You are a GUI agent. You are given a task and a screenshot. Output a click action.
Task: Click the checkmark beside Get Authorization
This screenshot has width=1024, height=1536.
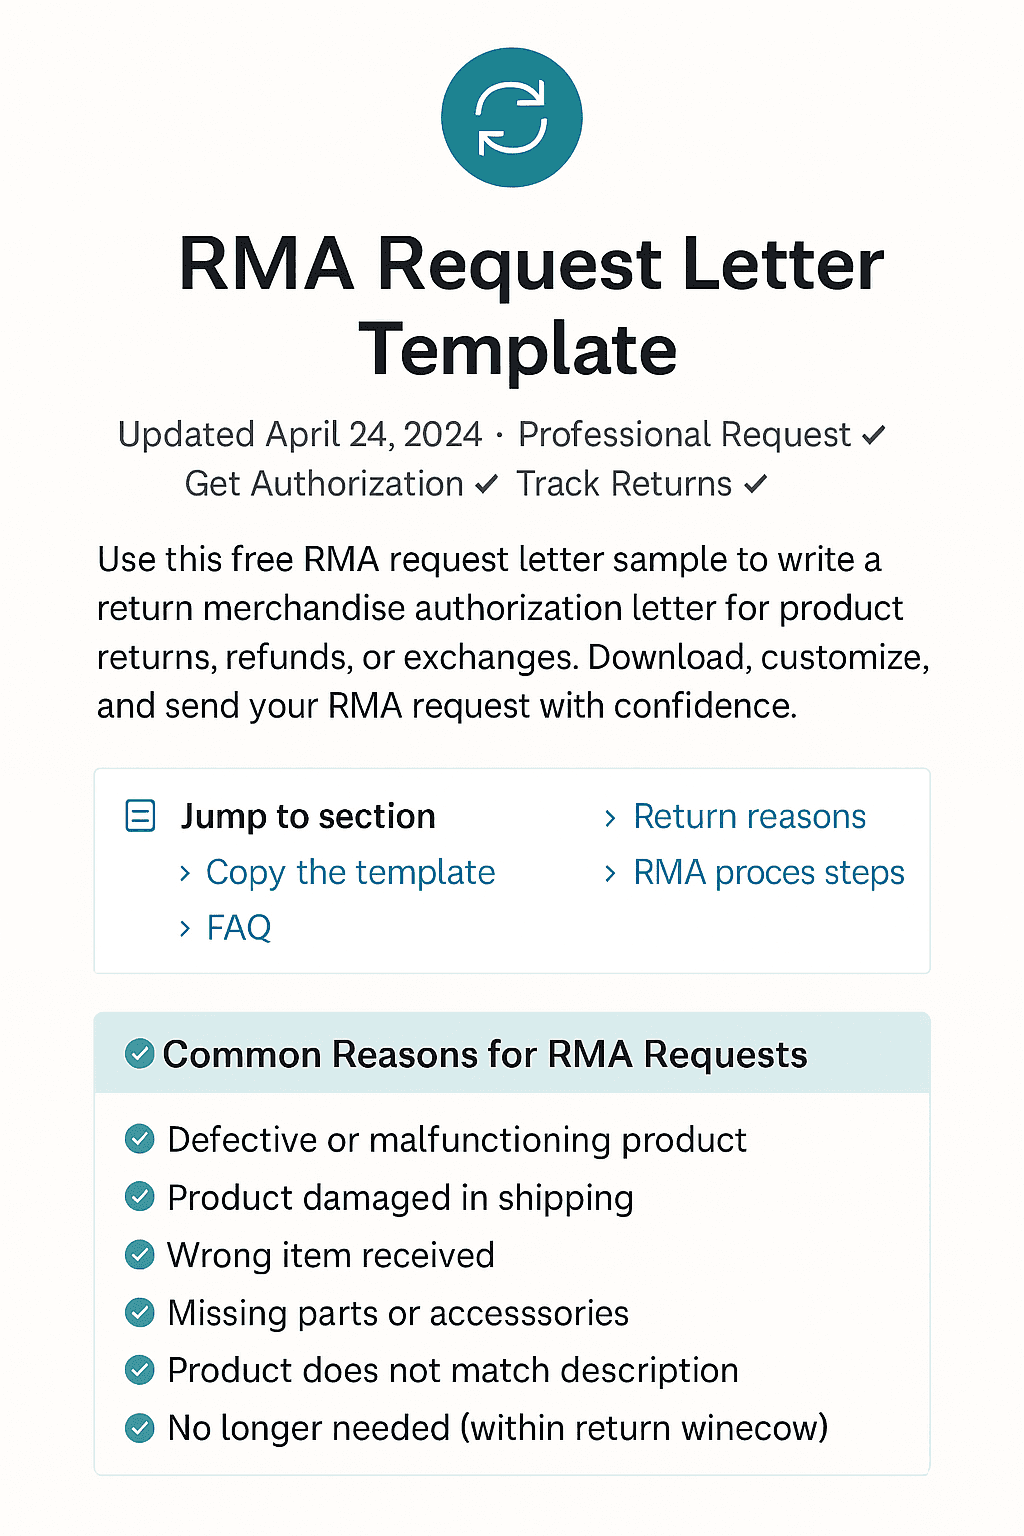tap(487, 484)
